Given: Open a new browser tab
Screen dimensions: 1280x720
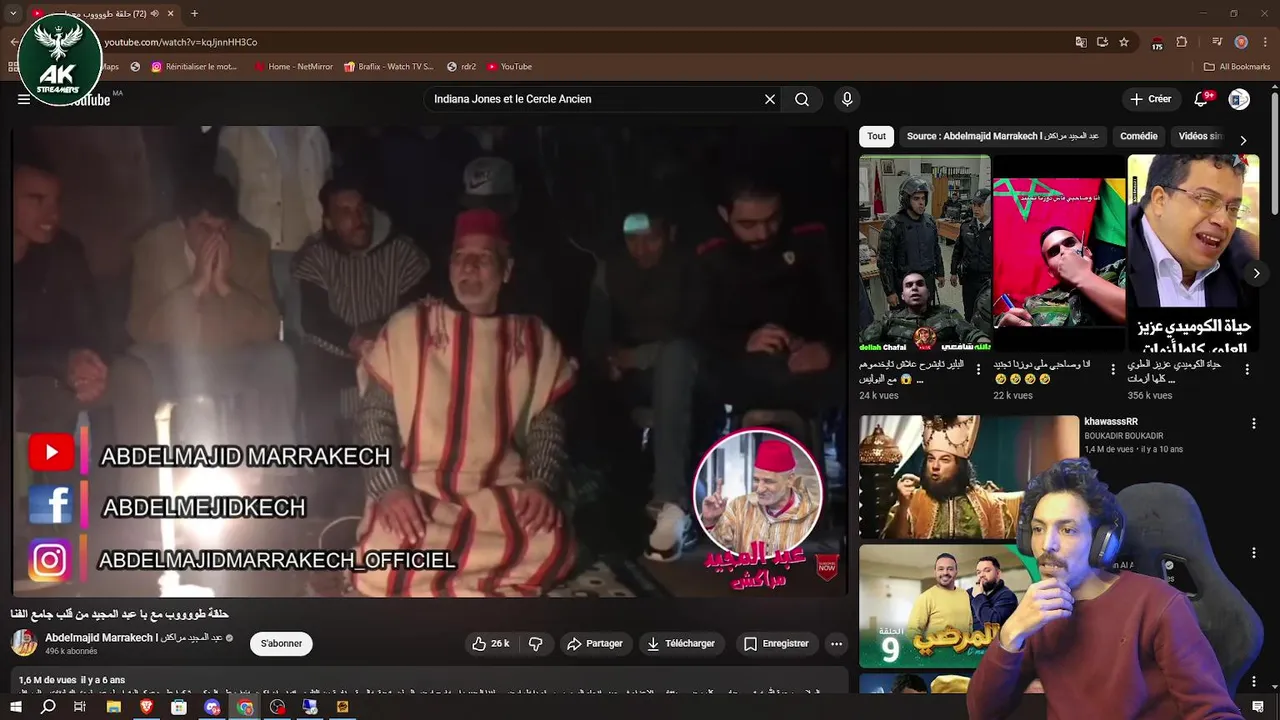Looking at the screenshot, I should pyautogui.click(x=194, y=14).
